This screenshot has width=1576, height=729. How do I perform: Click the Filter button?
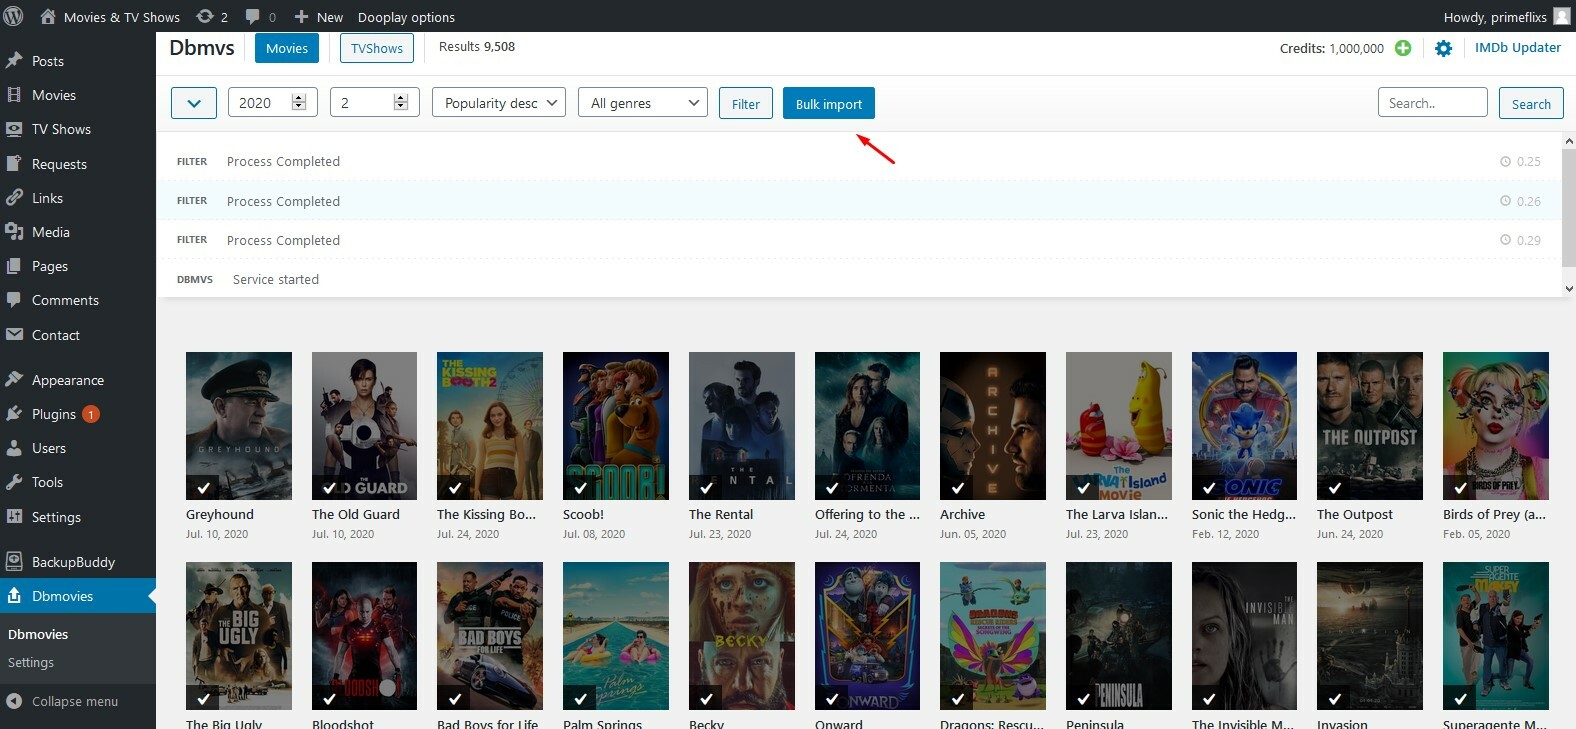click(x=746, y=103)
